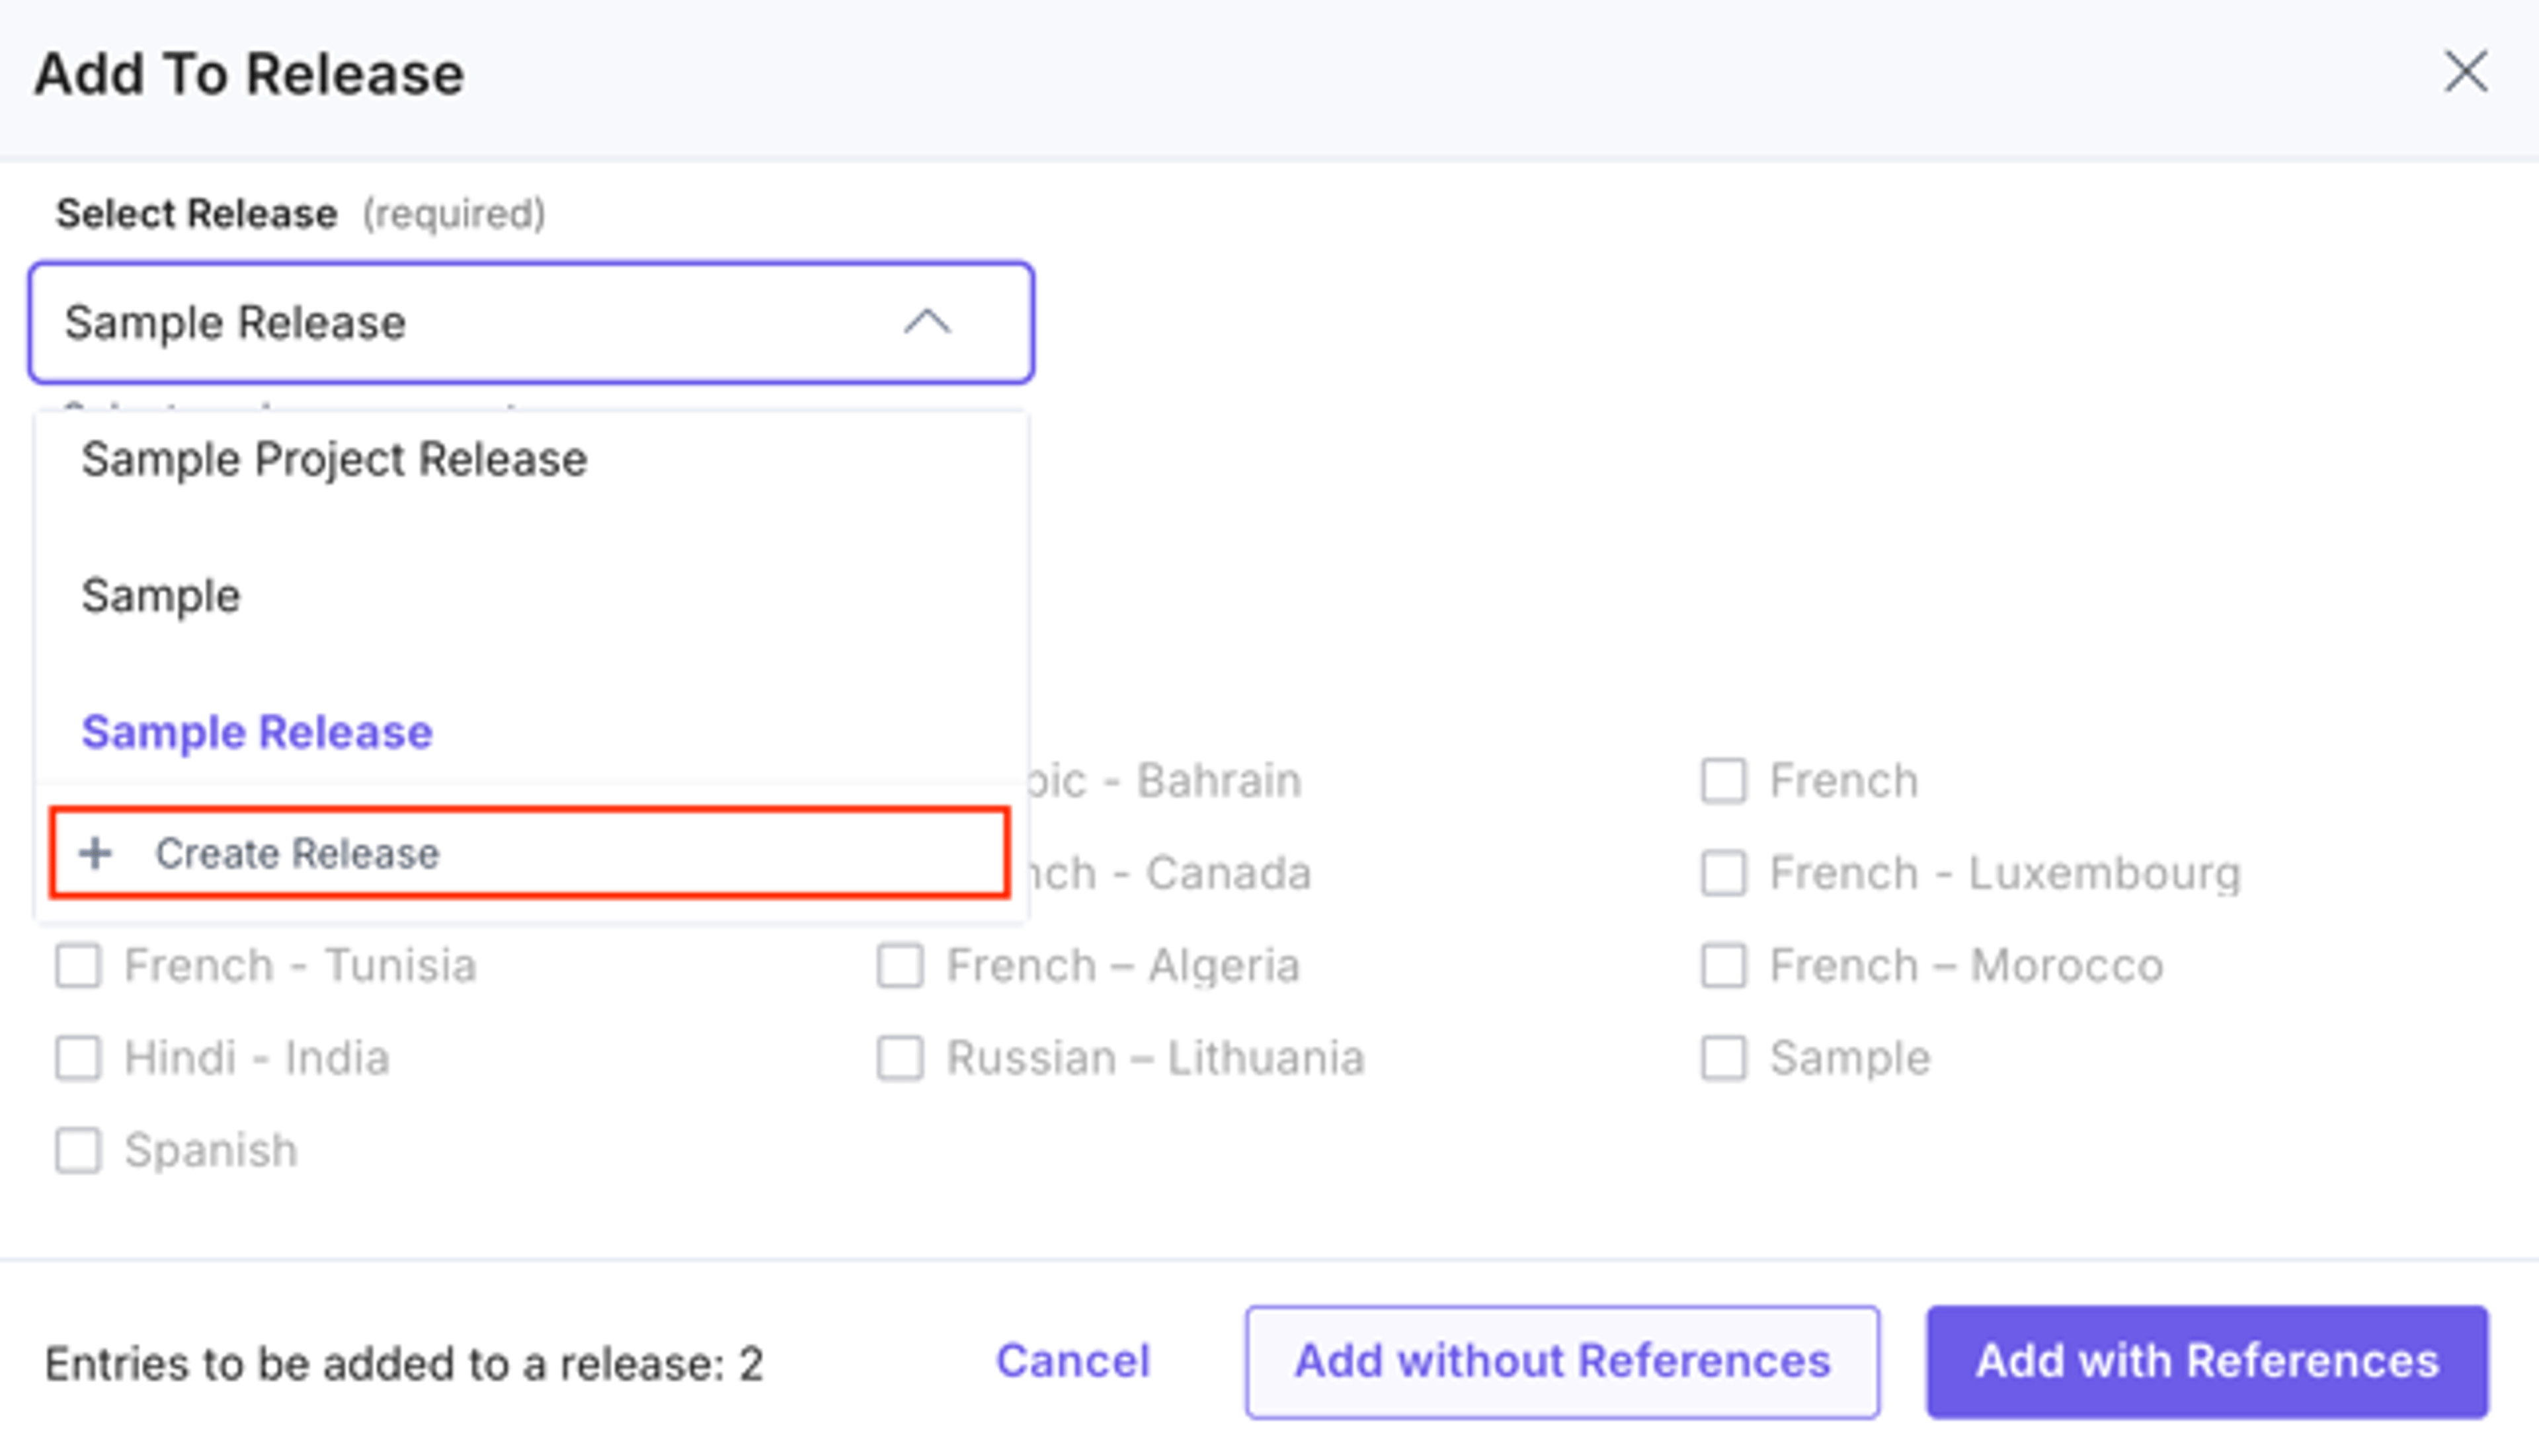This screenshot has width=2539, height=1456.
Task: Click the Select Release combo box field
Action: pyautogui.click(x=531, y=322)
